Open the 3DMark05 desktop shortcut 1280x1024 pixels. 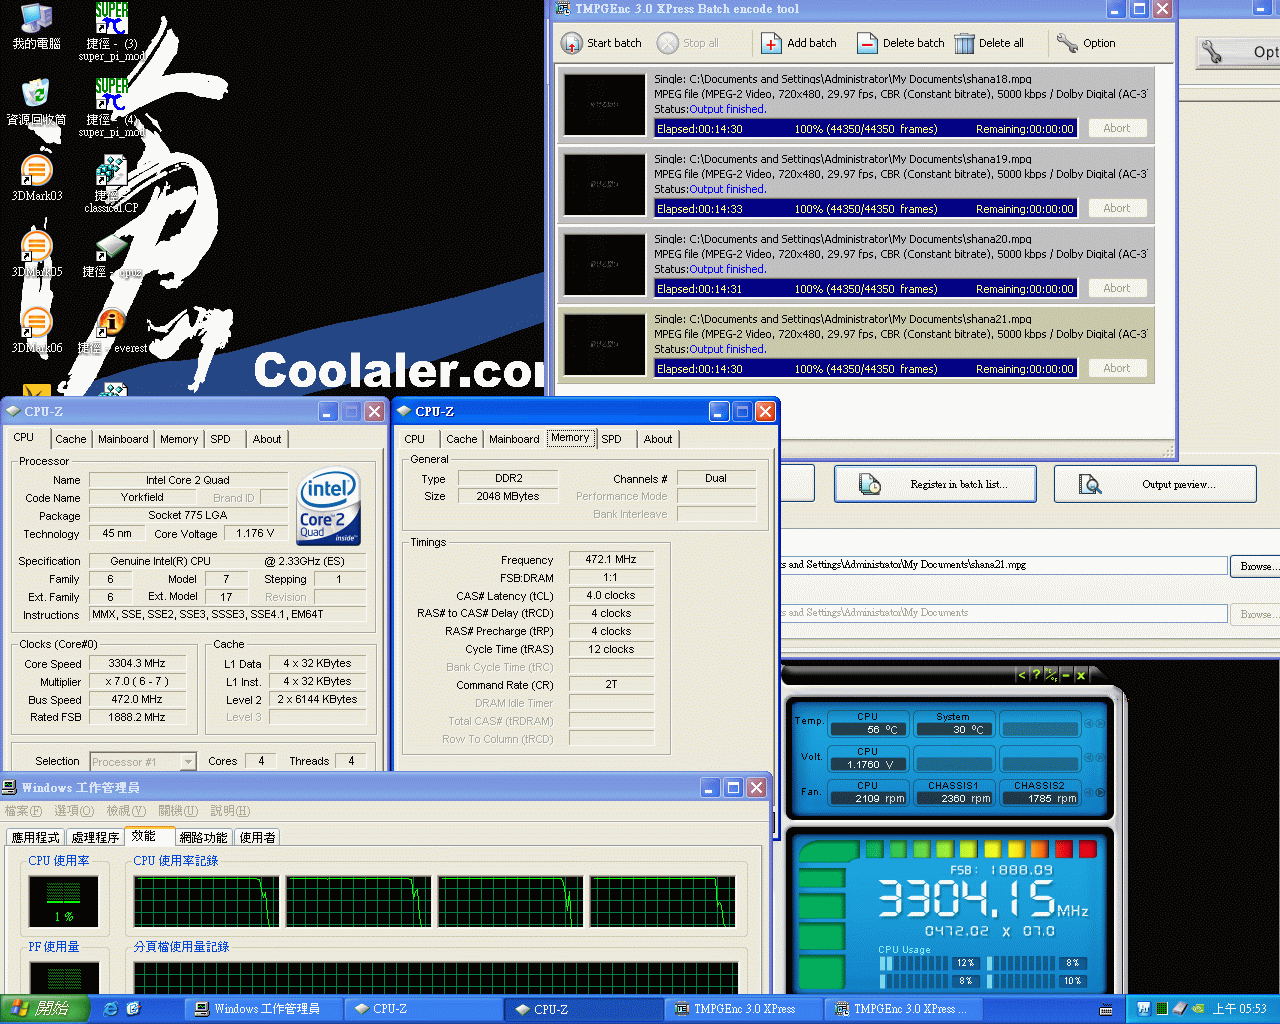tap(36, 254)
